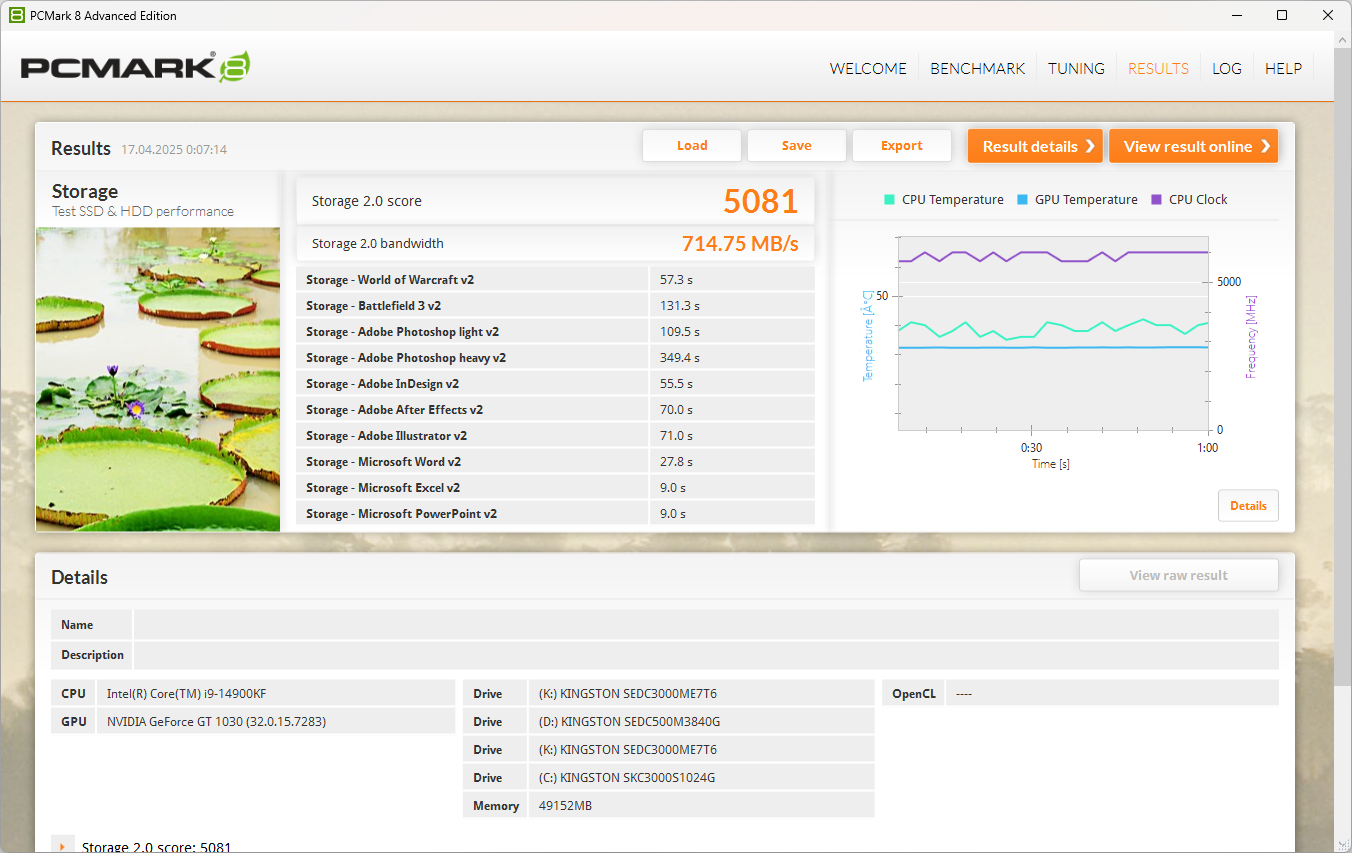
Task: Go to the TUNING tab
Action: (1076, 69)
